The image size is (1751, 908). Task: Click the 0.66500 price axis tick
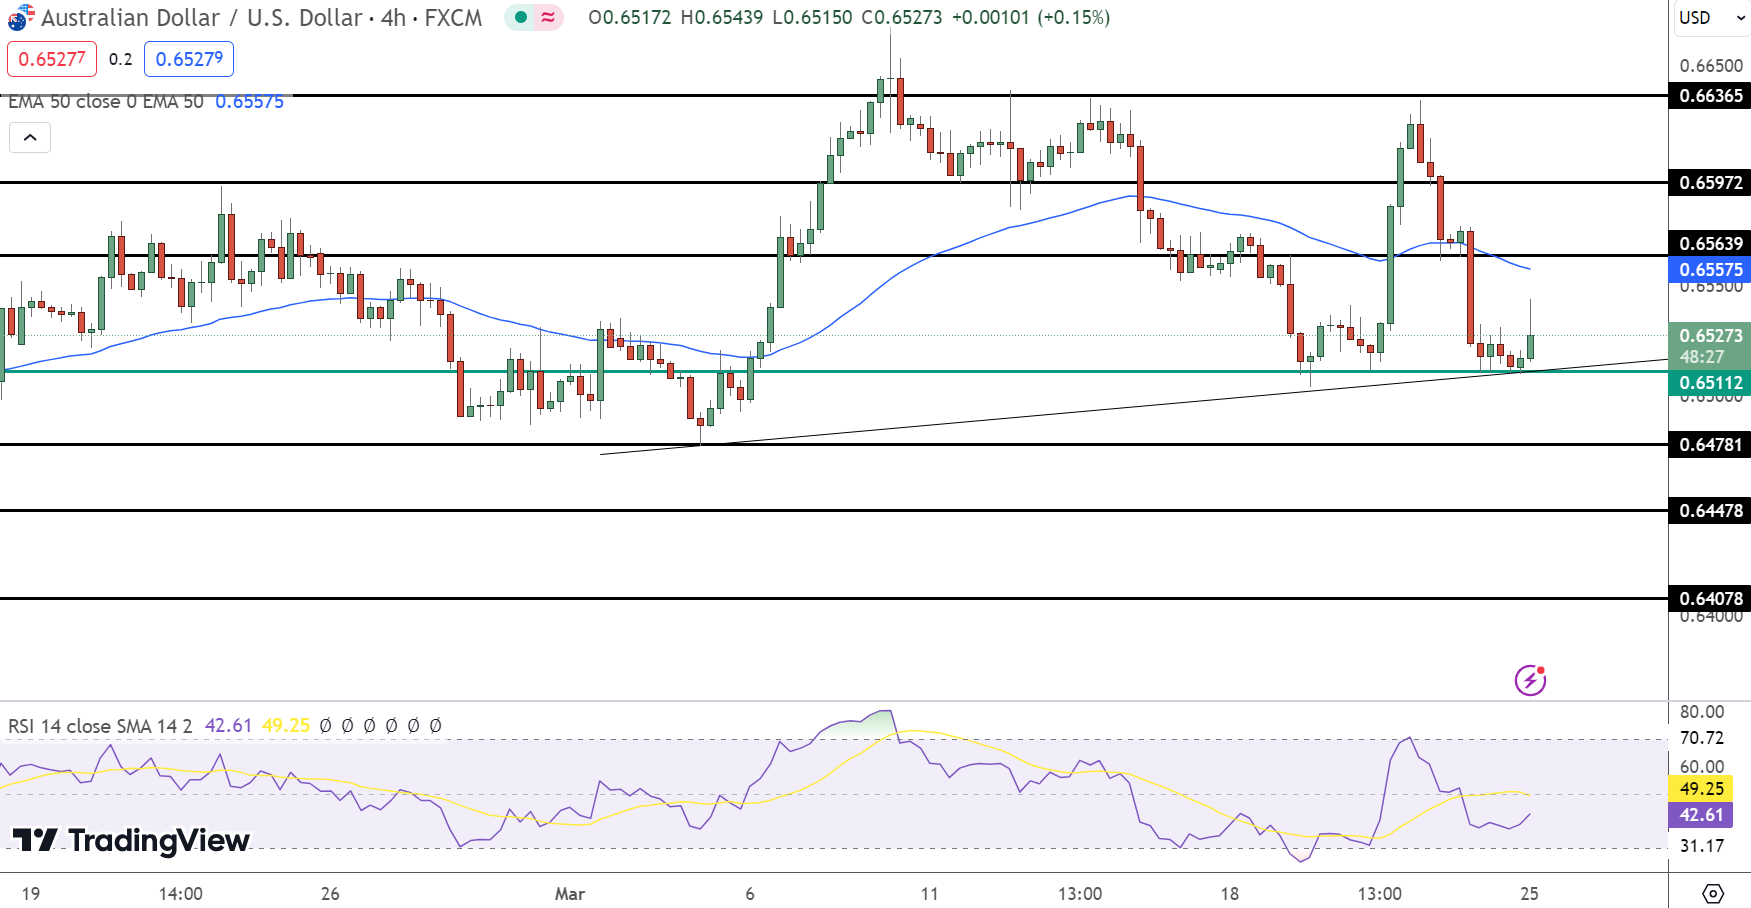pyautogui.click(x=1711, y=66)
